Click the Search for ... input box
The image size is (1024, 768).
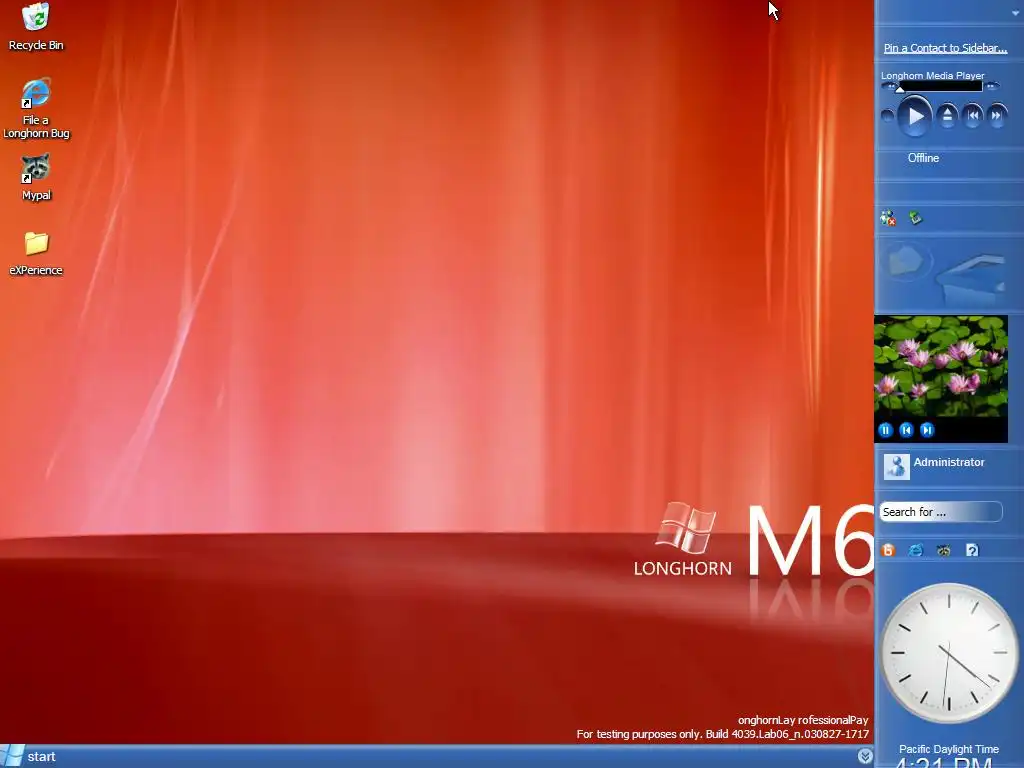click(x=940, y=512)
